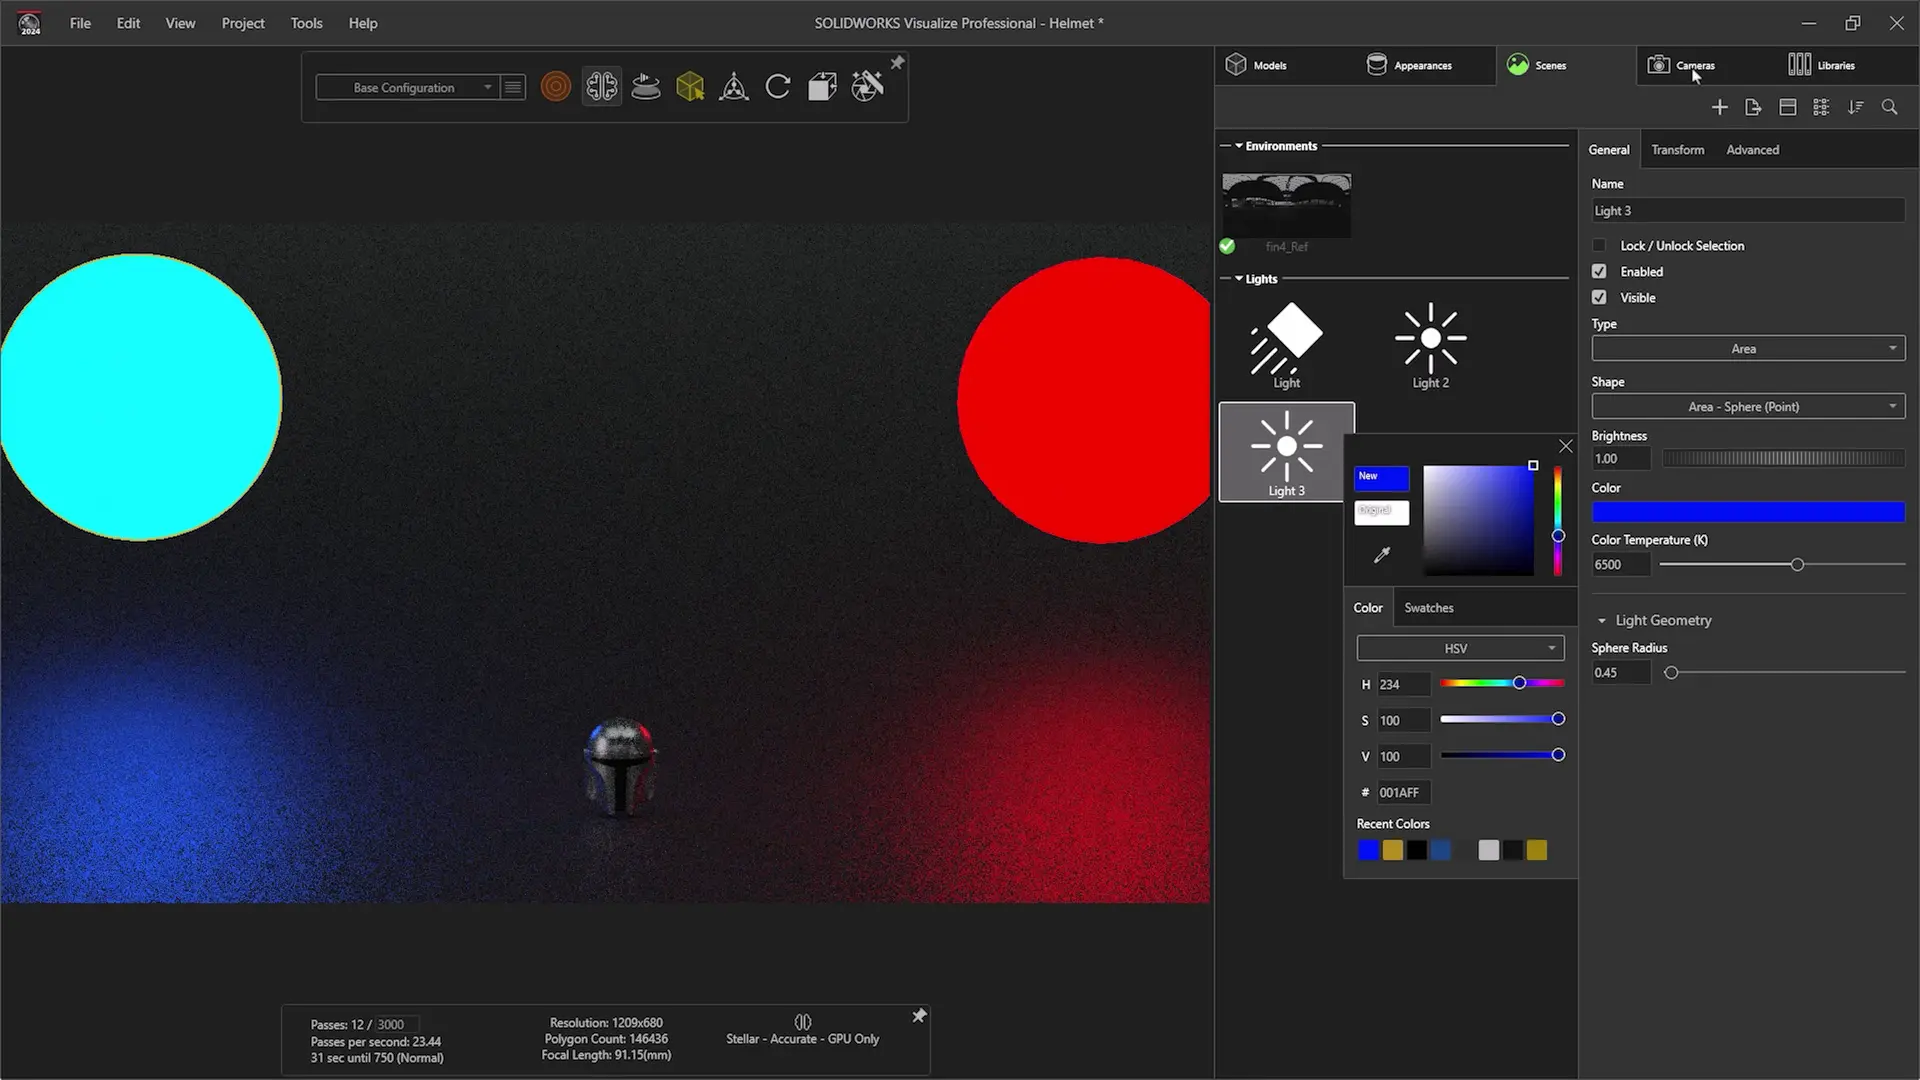Pick a color with the eyedropper tool
The height and width of the screenshot is (1080, 1920).
(1382, 555)
